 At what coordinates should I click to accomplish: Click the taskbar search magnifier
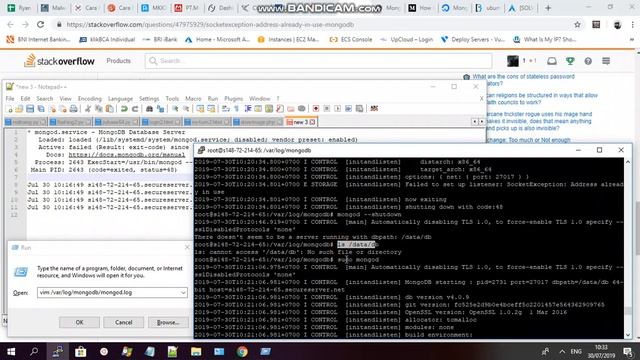(x=34, y=351)
